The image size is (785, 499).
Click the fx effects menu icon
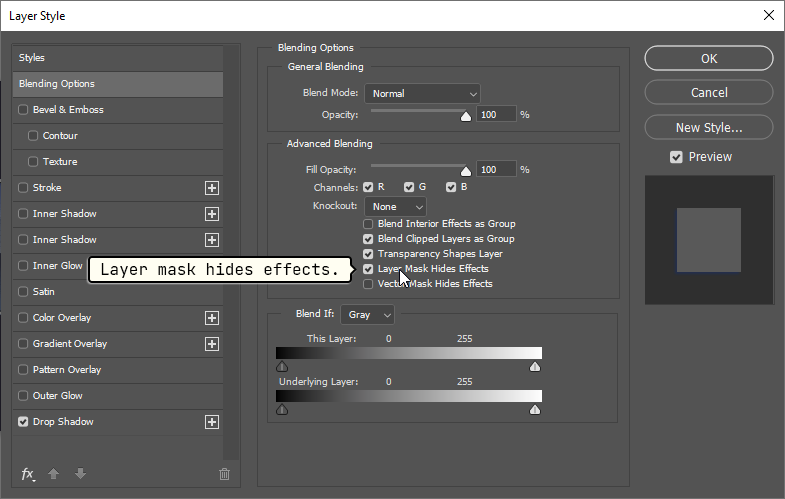[28, 474]
